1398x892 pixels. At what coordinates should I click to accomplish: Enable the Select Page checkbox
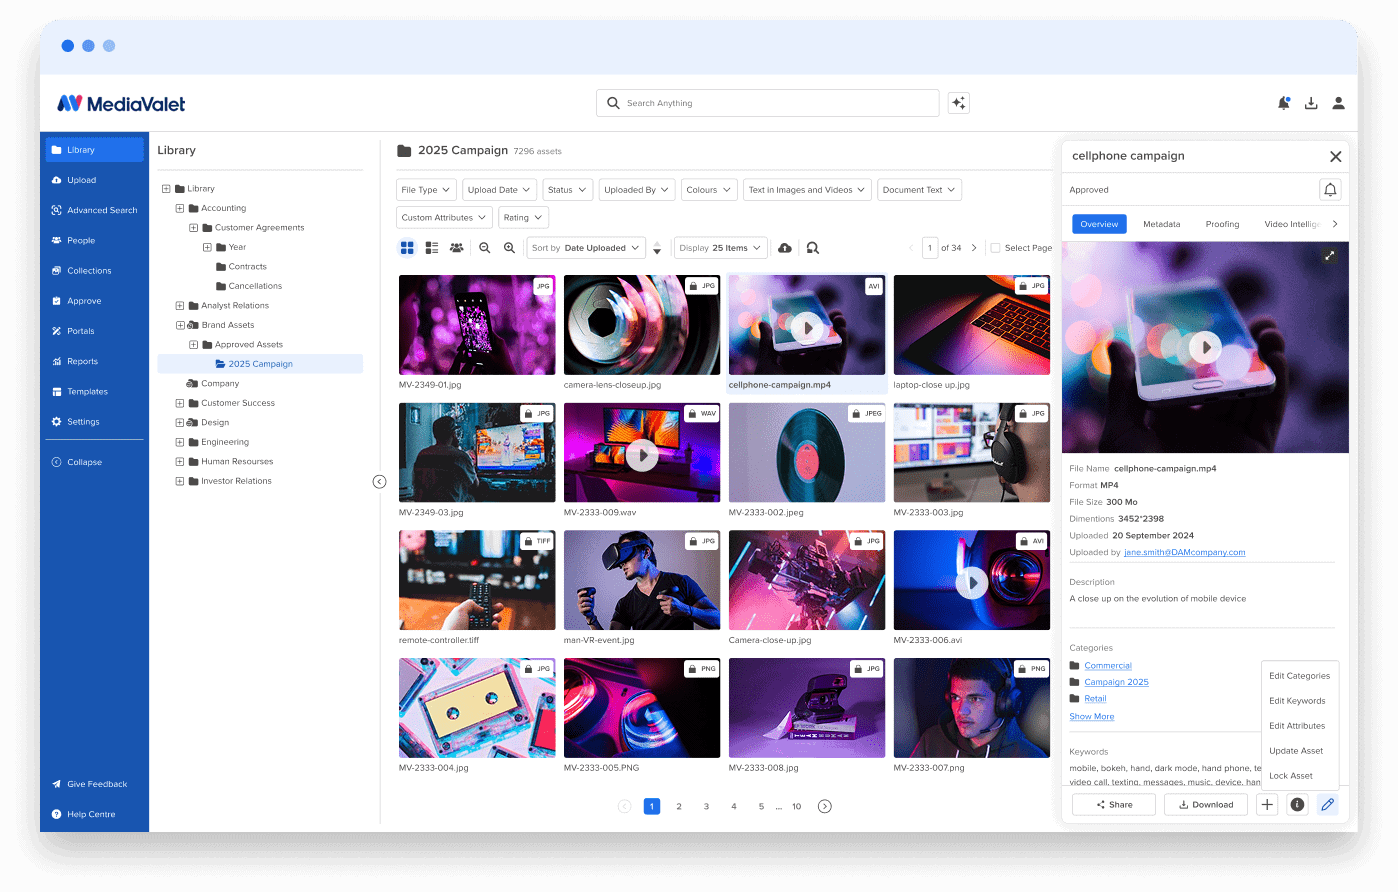coord(994,247)
